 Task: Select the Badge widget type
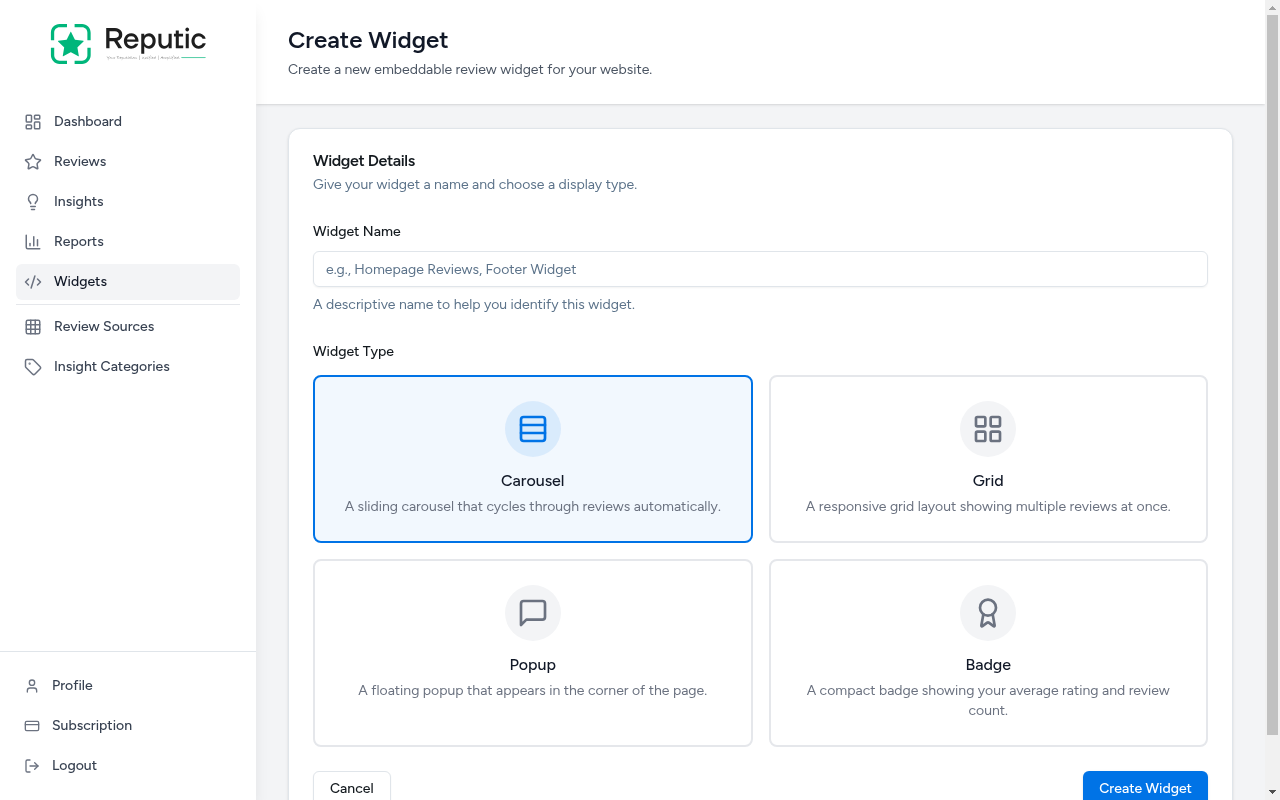pos(988,652)
